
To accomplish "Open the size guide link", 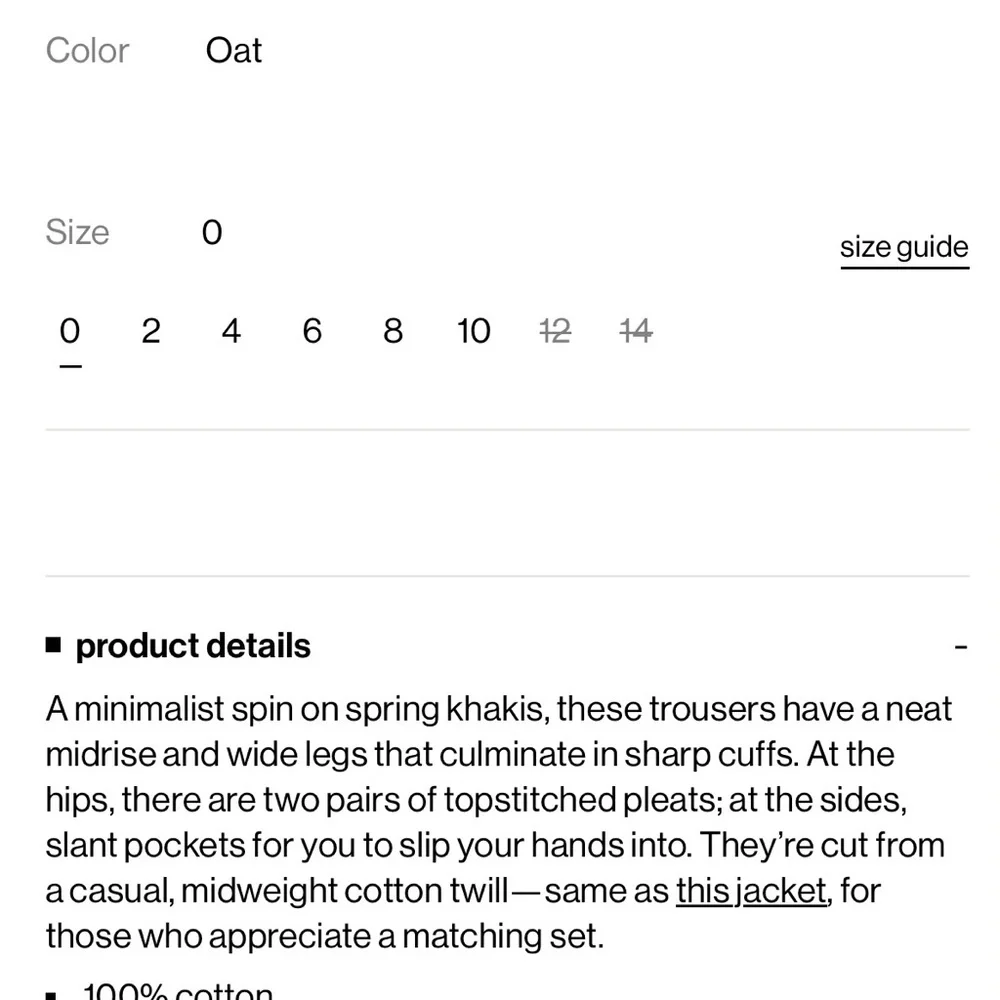I will tap(904, 248).
